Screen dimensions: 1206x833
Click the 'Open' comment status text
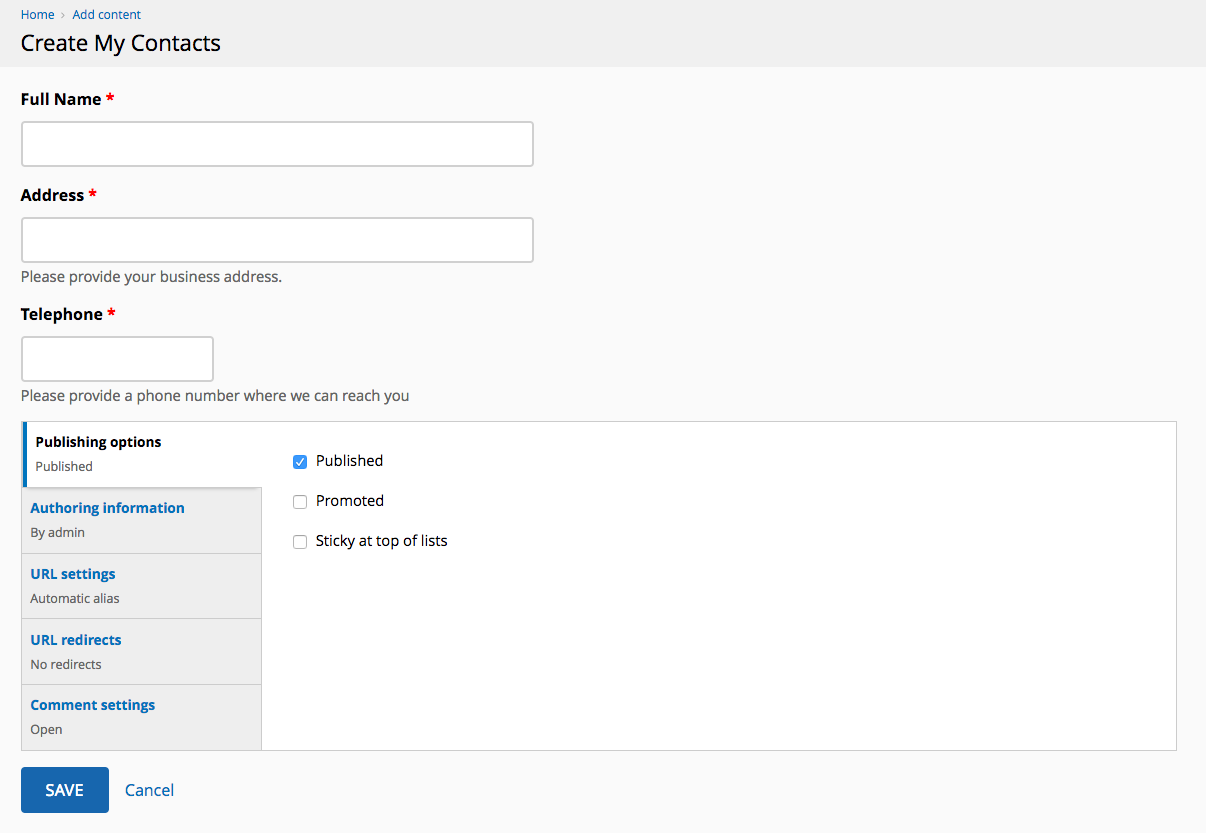(47, 730)
